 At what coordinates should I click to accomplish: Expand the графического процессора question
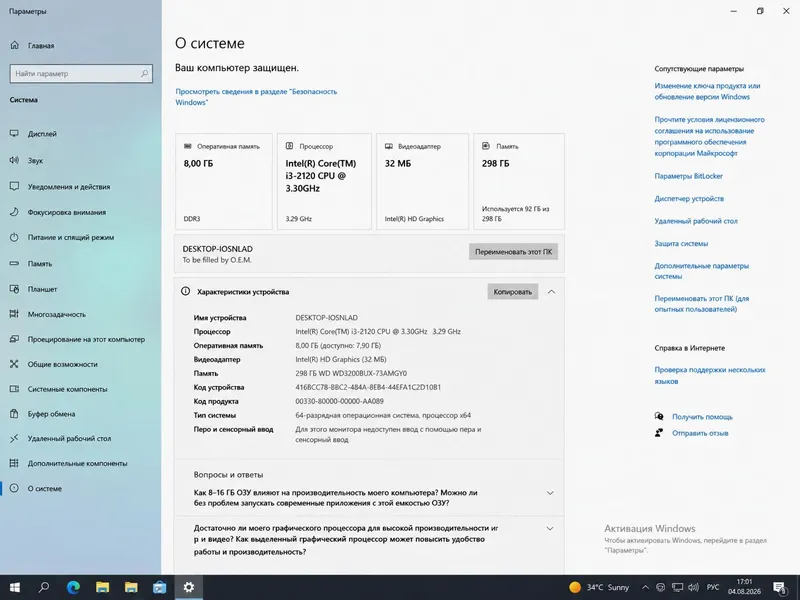click(550, 529)
